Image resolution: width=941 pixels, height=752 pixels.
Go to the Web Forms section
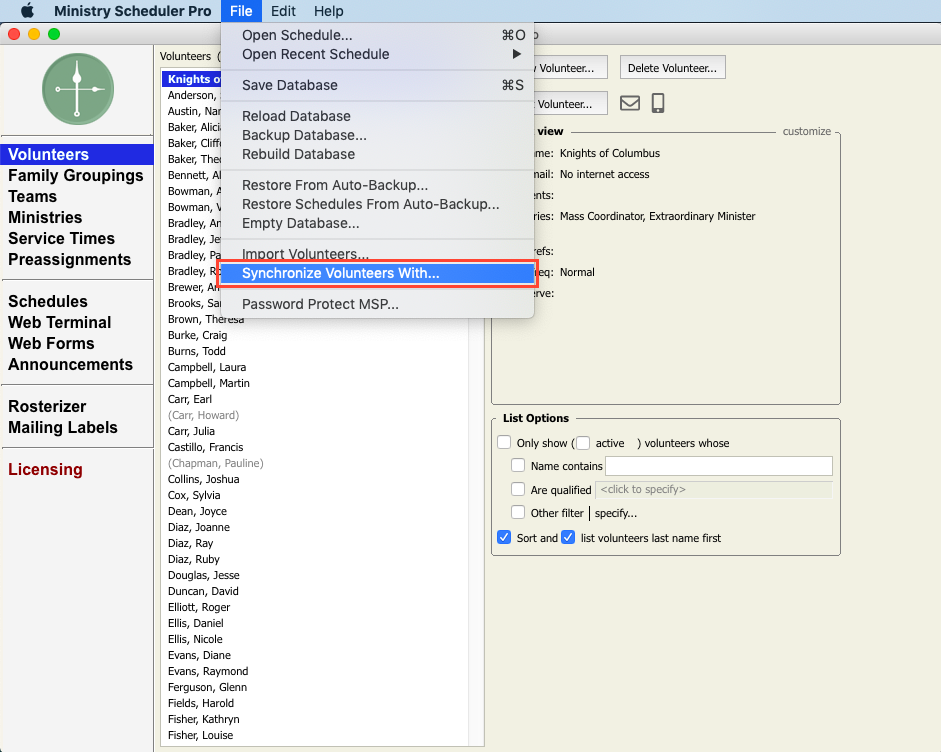coord(51,343)
